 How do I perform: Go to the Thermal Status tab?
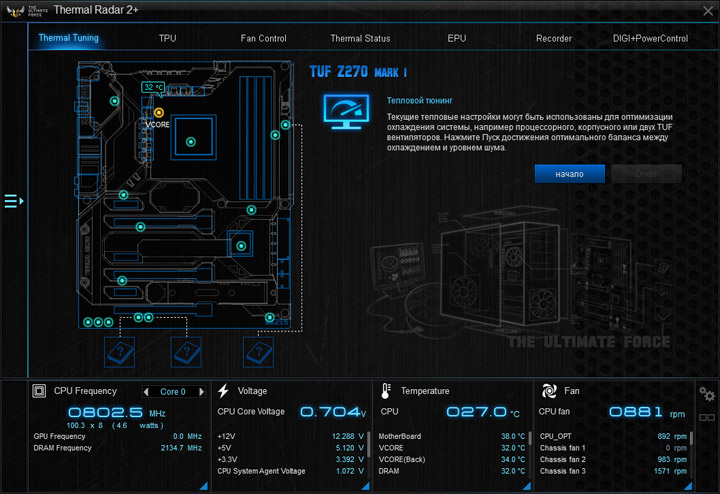click(360, 38)
